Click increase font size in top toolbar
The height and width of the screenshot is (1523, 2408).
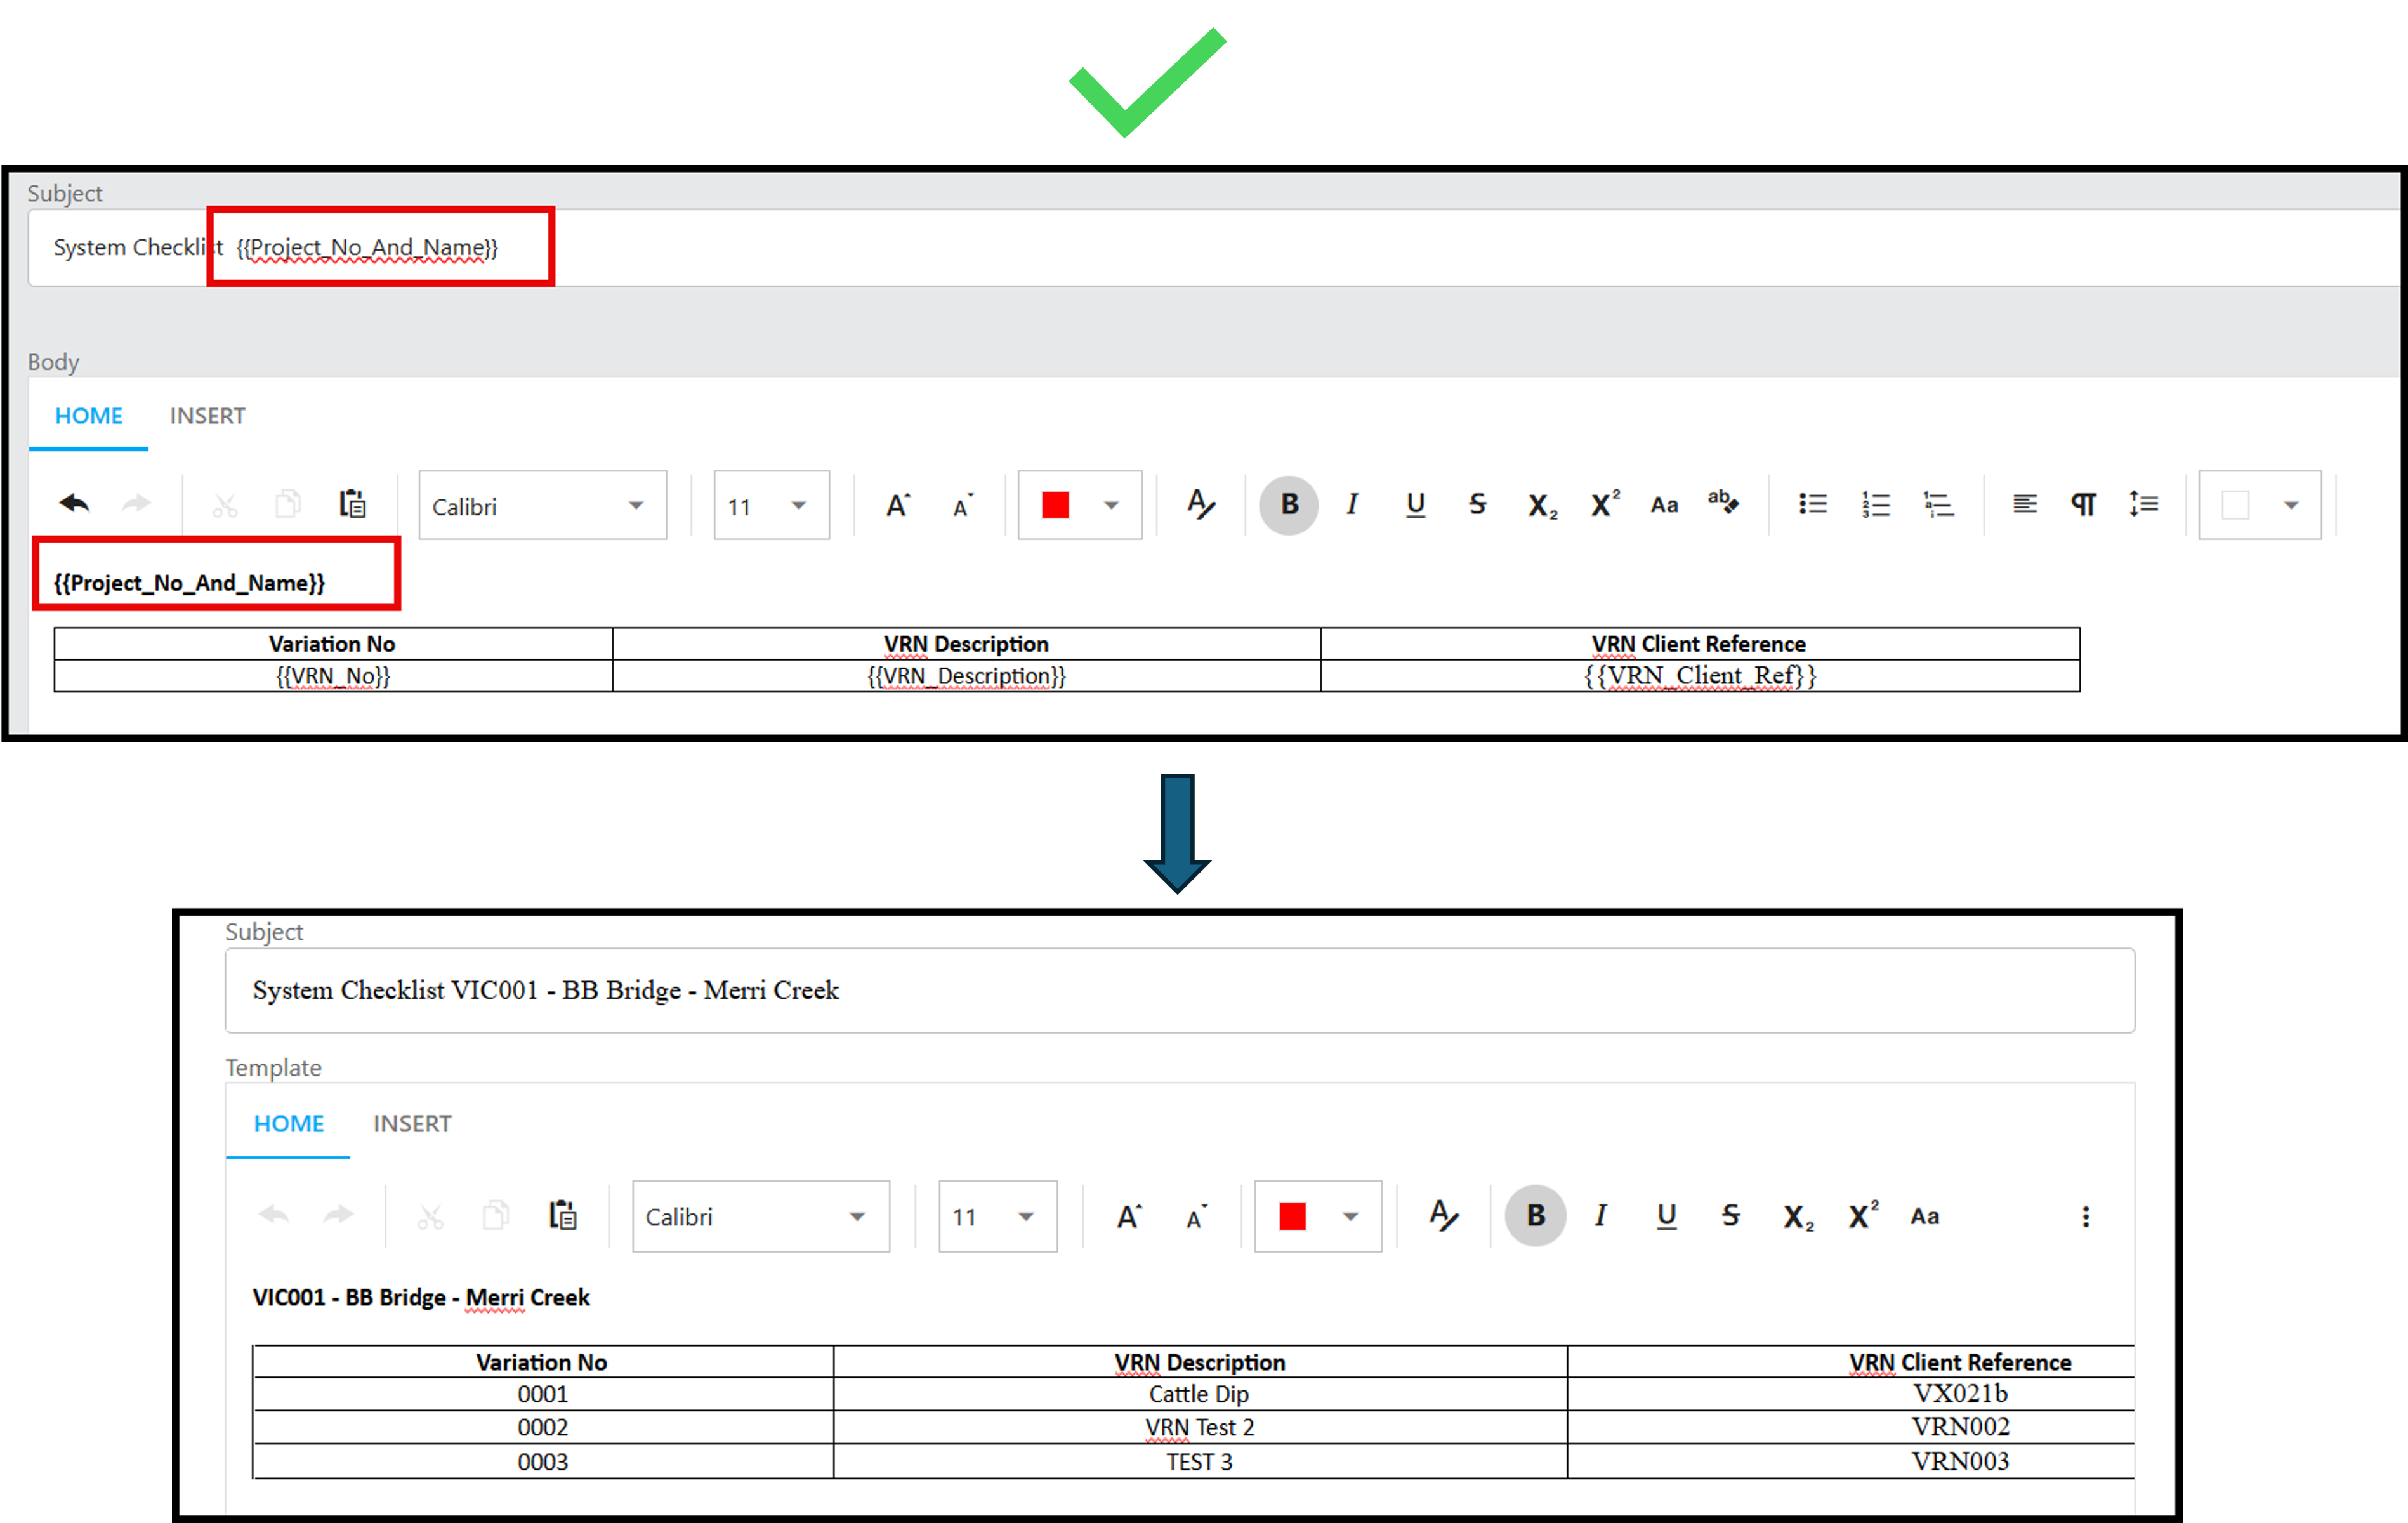(x=897, y=505)
